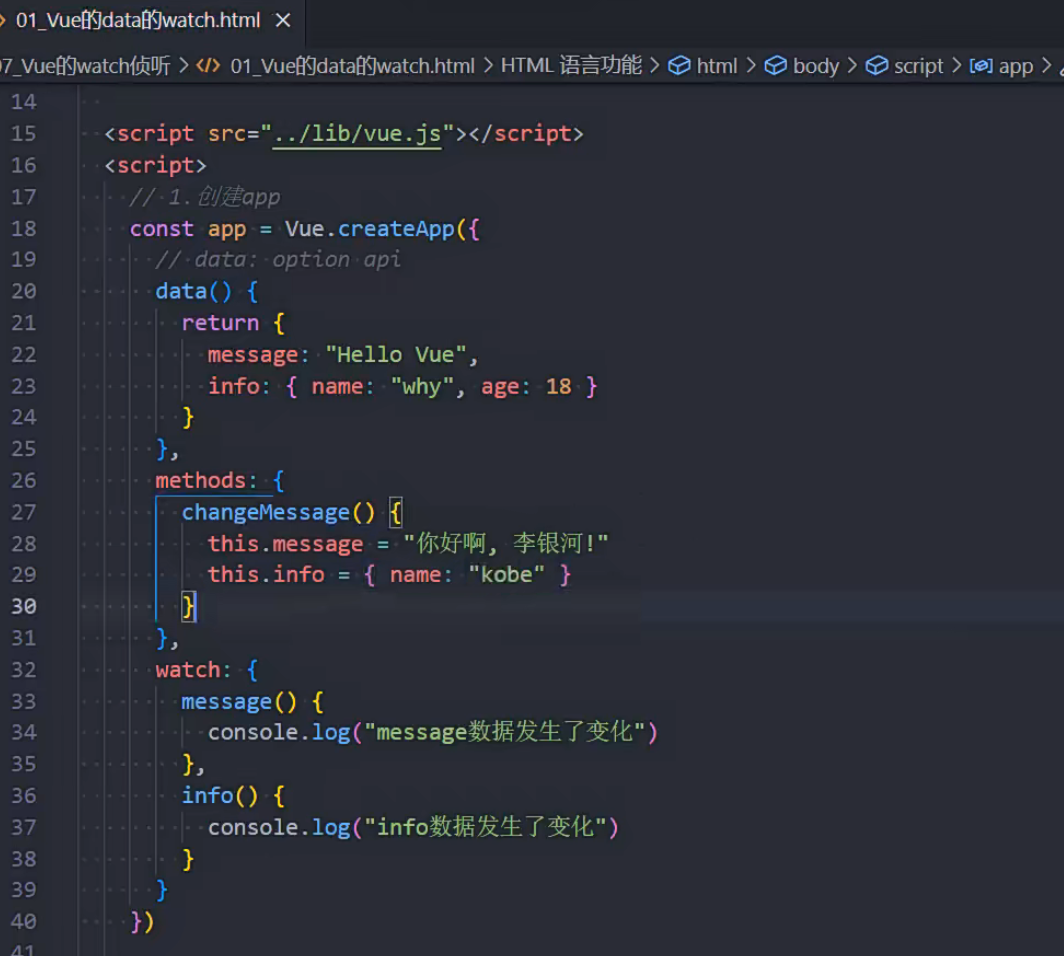Expand chevron after script breadcrumb
The width and height of the screenshot is (1064, 956).
[x=956, y=66]
